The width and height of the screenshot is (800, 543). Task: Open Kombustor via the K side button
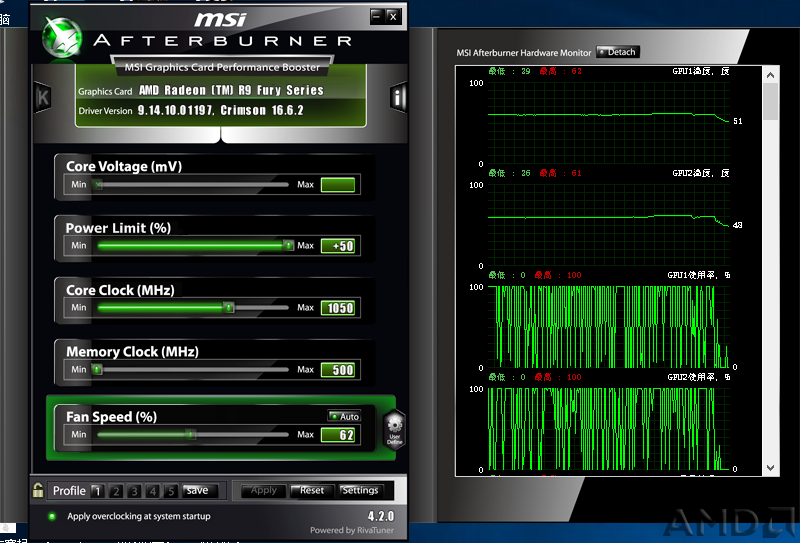pos(42,97)
